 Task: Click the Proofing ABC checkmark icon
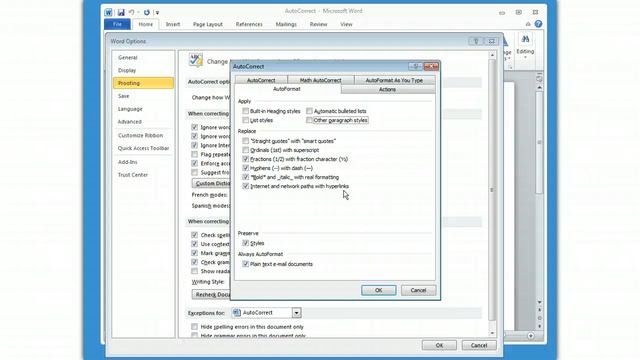pyautogui.click(x=196, y=60)
